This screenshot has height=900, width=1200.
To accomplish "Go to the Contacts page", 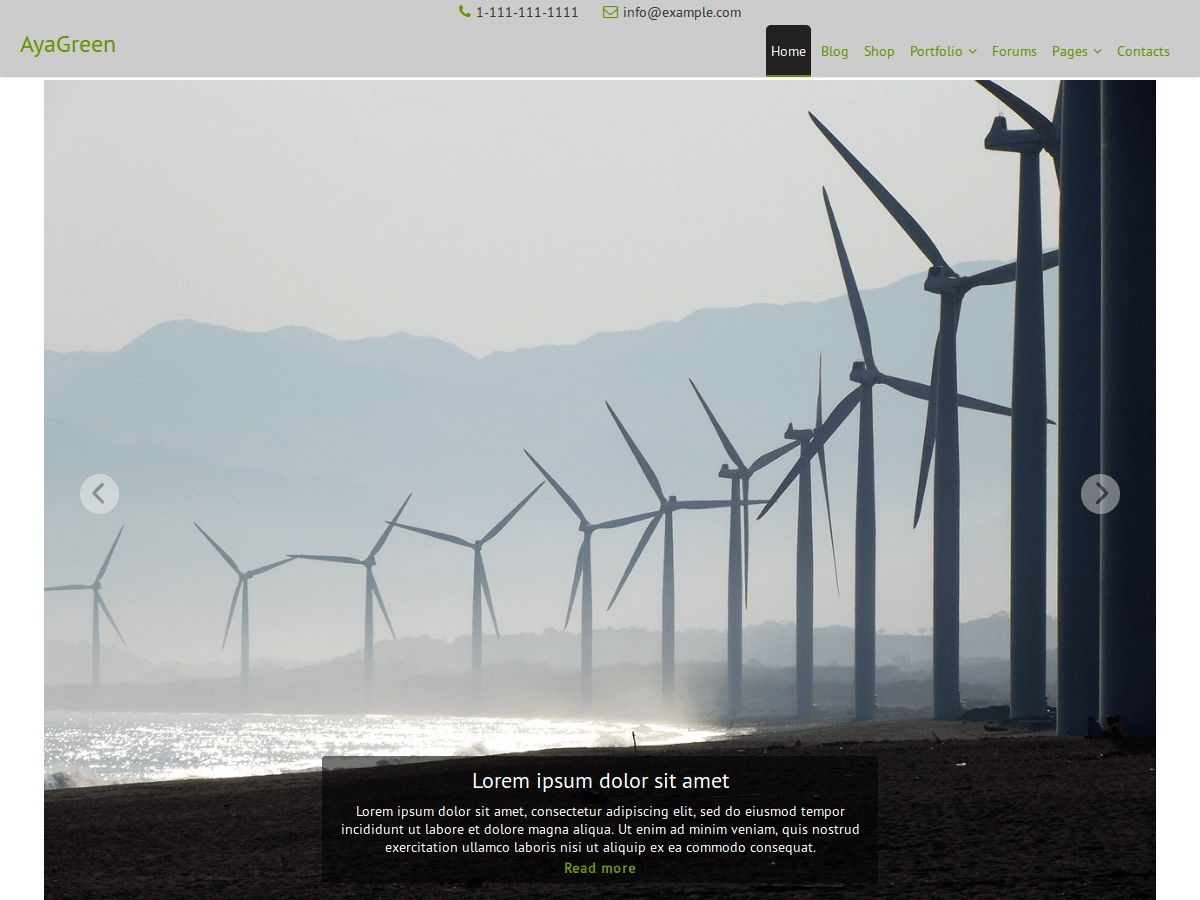I will click(x=1143, y=51).
